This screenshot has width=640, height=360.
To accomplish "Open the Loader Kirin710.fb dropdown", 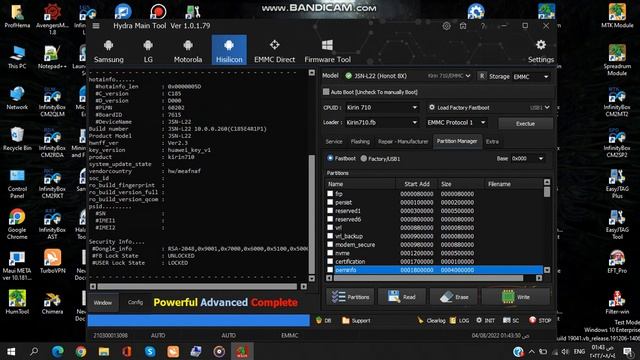I will tap(415, 122).
